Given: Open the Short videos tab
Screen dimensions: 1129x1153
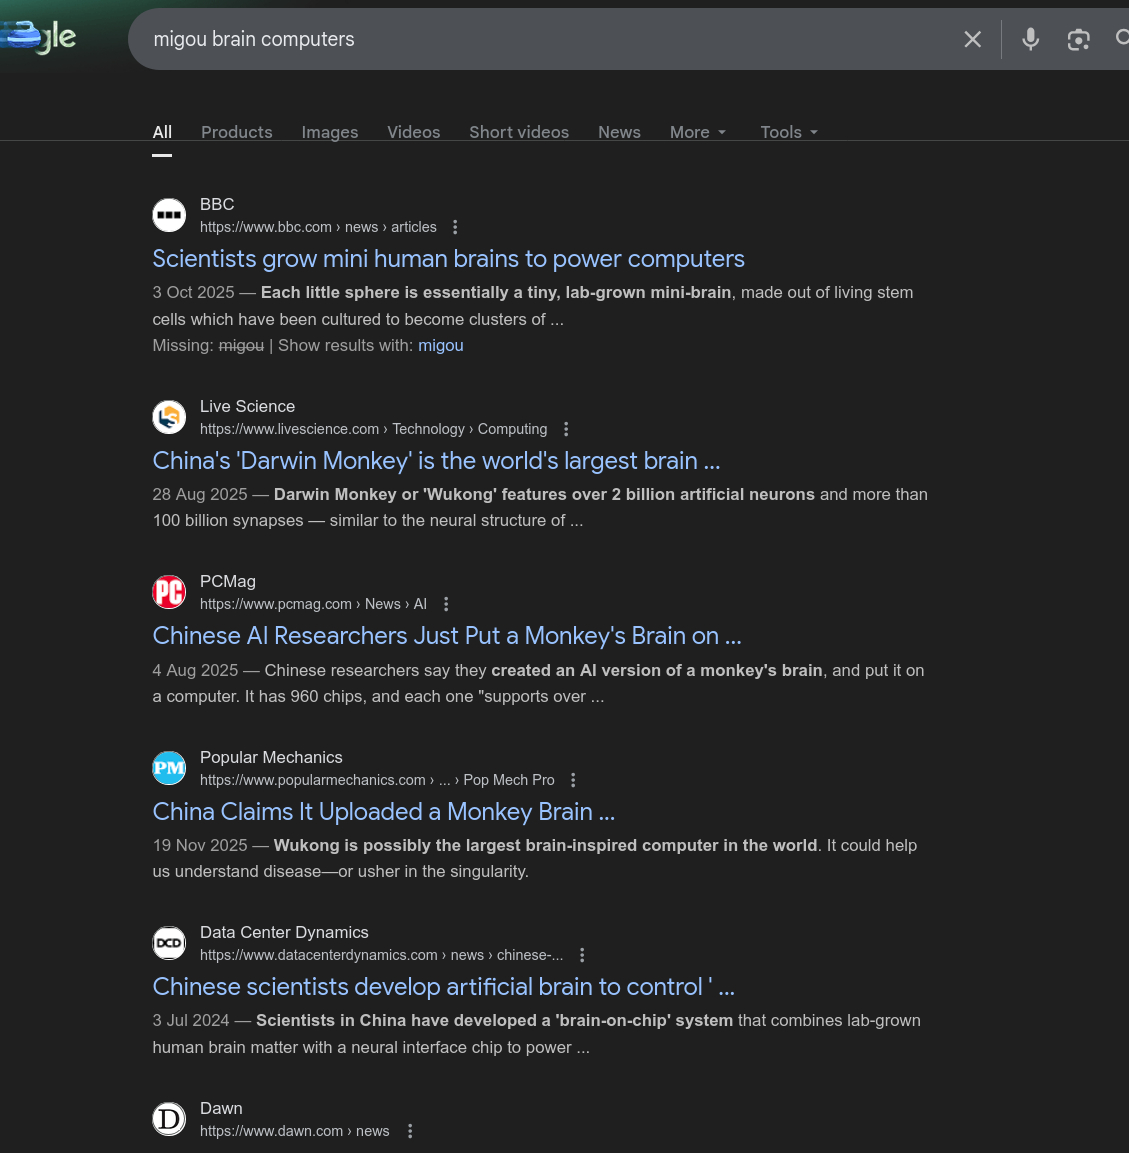Looking at the screenshot, I should click(519, 132).
